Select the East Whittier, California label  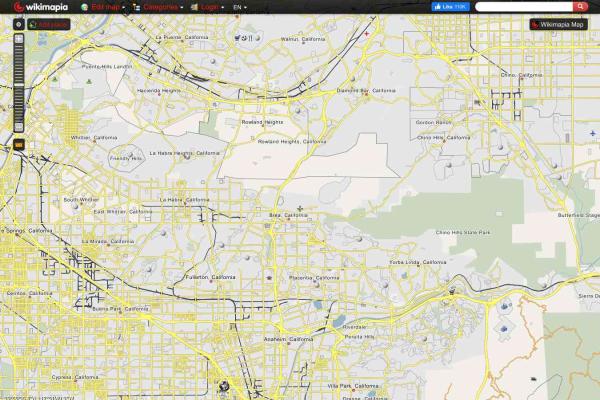(x=123, y=212)
